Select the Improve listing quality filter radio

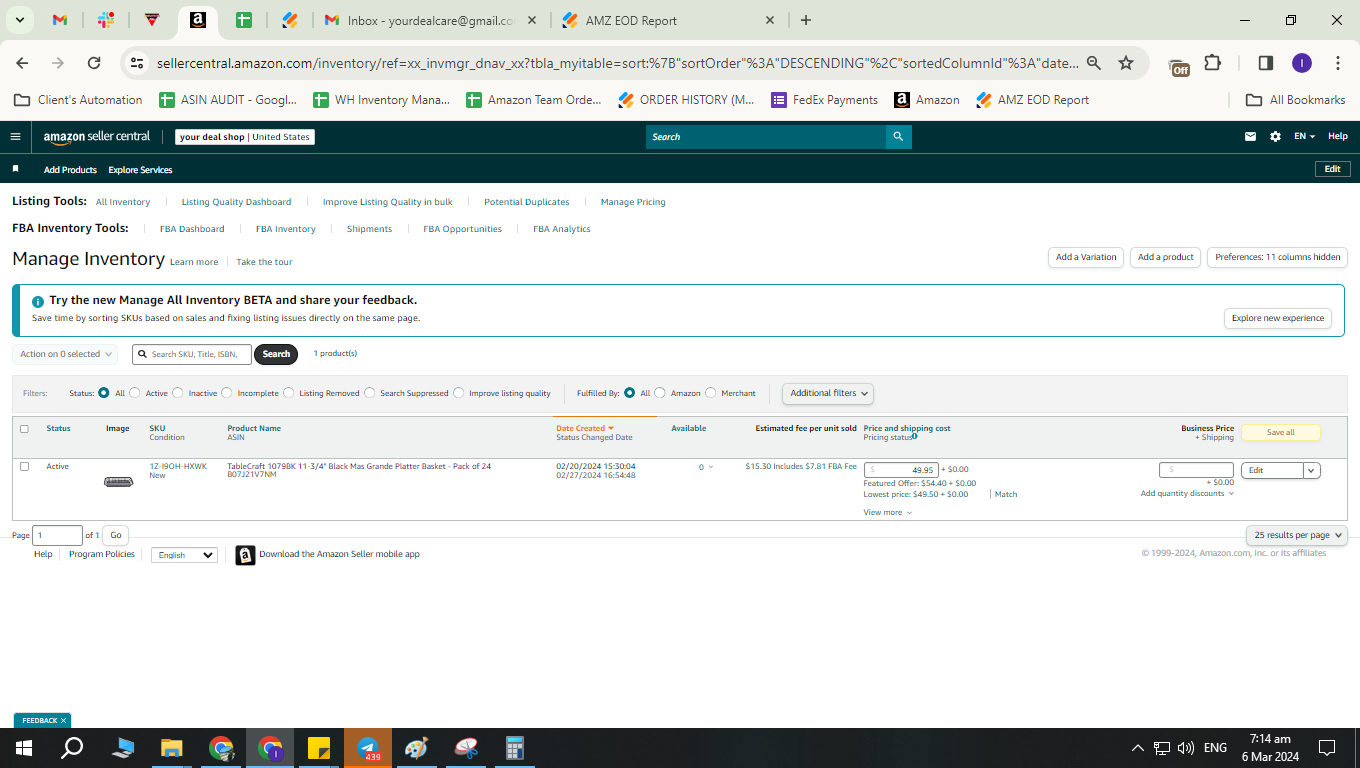459,393
